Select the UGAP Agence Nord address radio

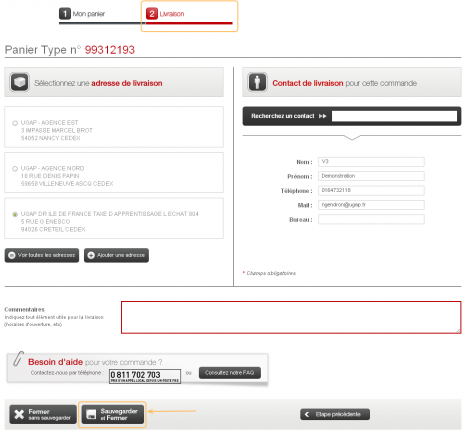pos(15,169)
